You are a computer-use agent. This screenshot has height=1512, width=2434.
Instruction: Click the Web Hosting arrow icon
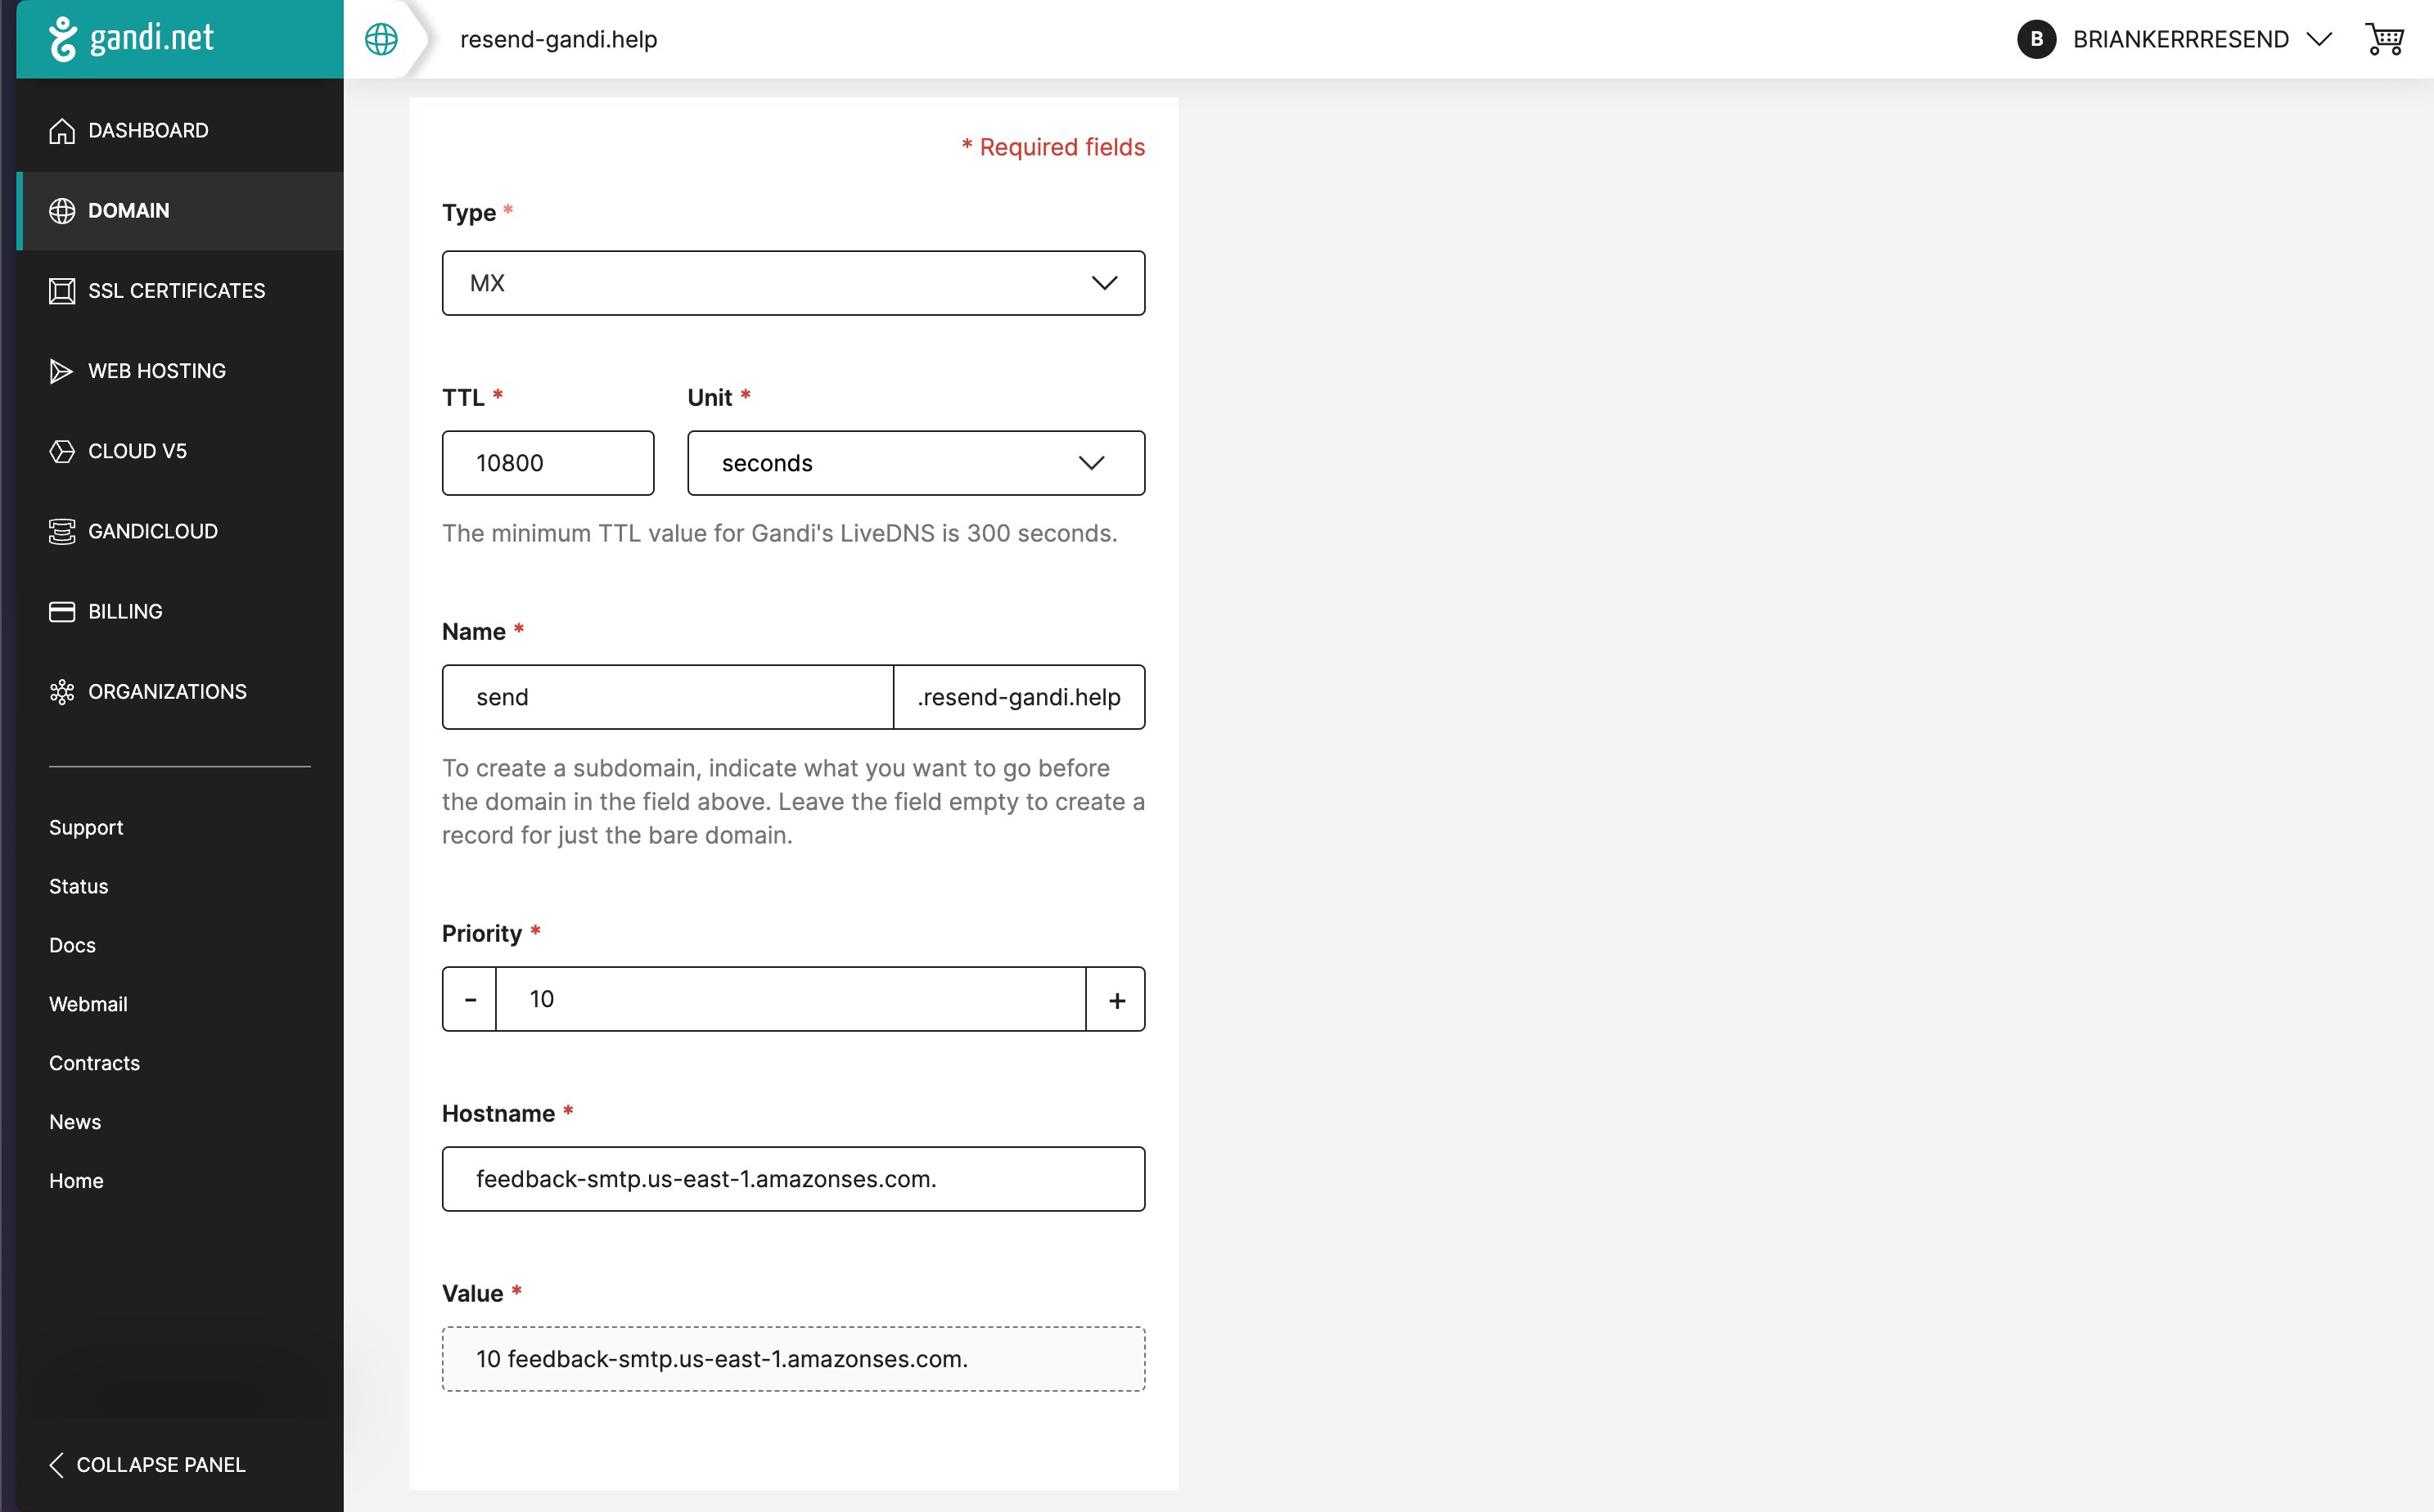[61, 371]
